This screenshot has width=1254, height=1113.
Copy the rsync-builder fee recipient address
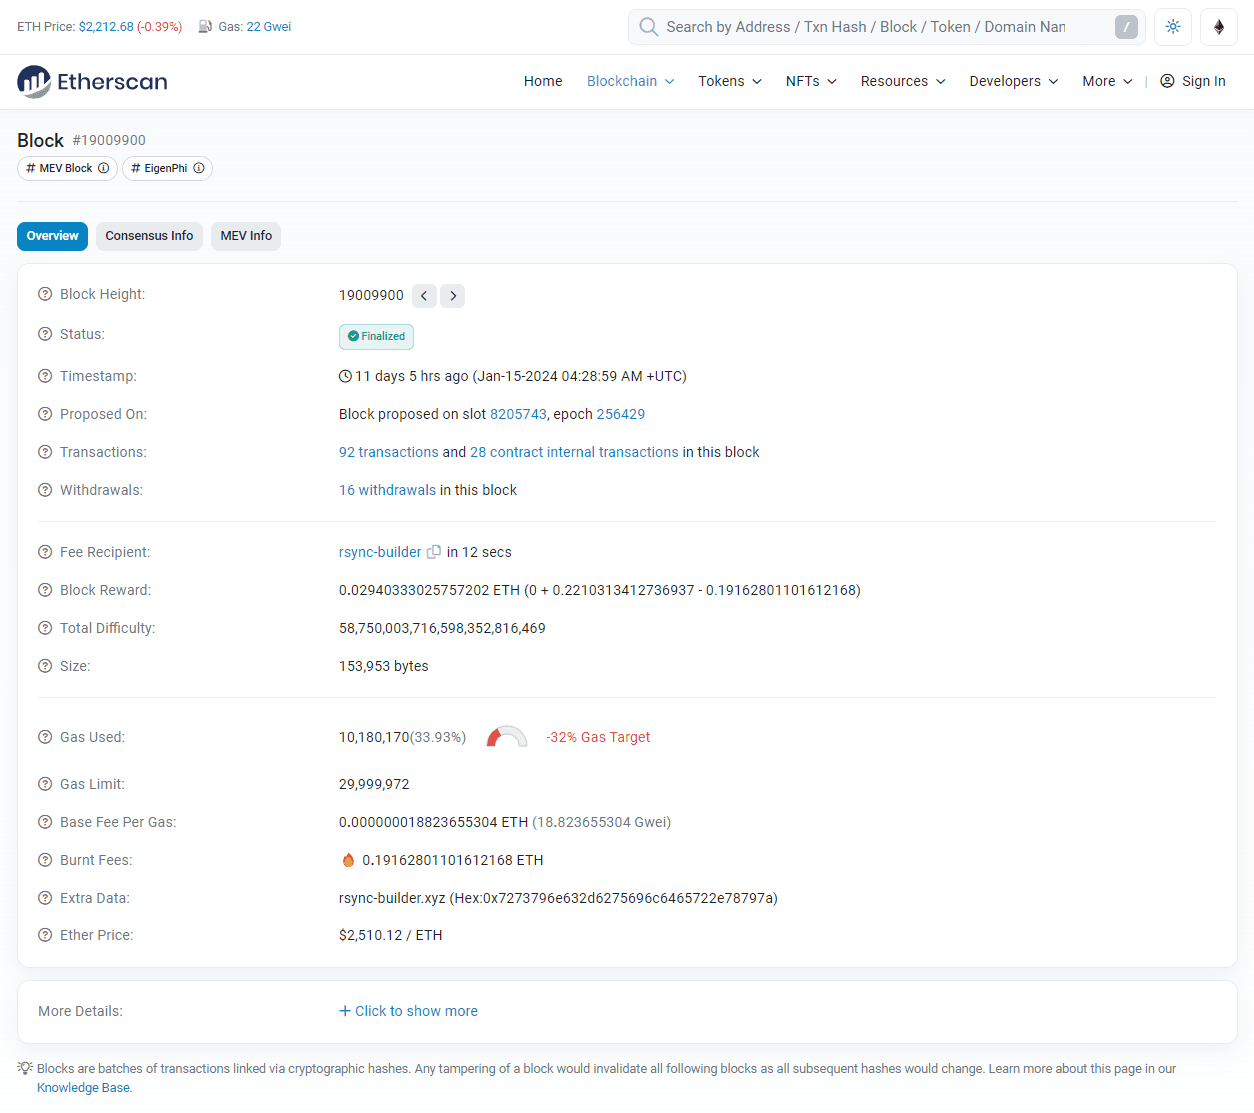434,552
